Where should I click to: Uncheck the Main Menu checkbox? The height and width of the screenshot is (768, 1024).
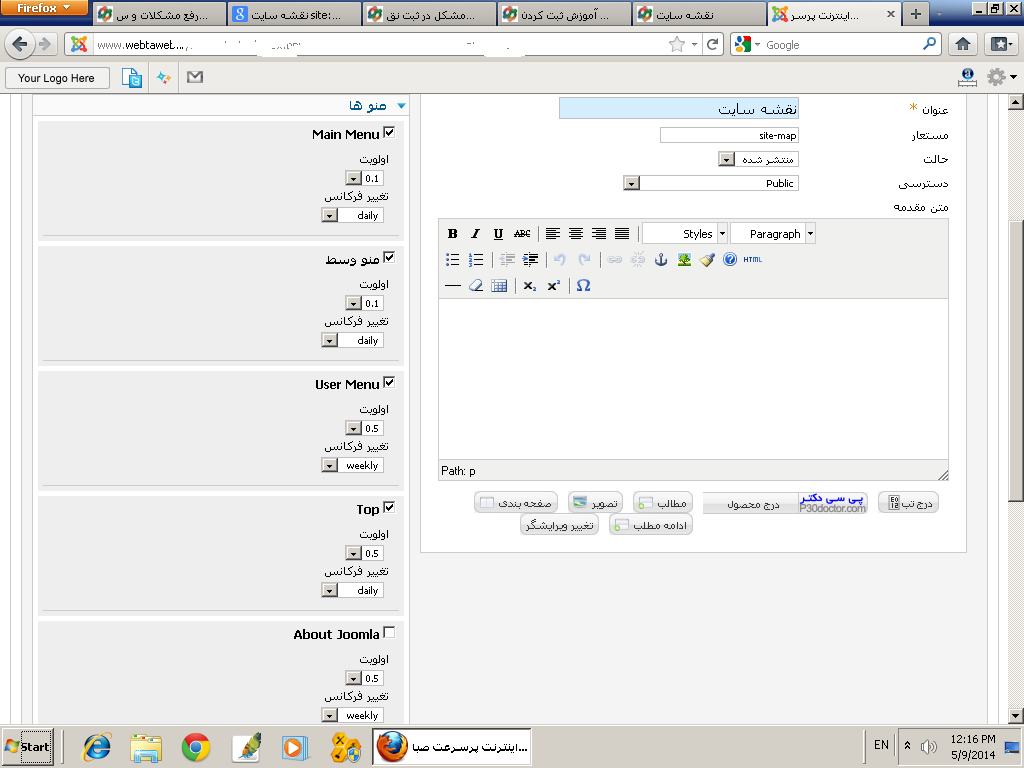point(389,133)
